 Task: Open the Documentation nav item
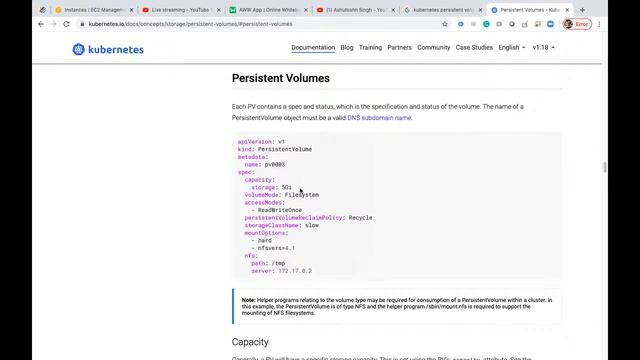coord(313,47)
